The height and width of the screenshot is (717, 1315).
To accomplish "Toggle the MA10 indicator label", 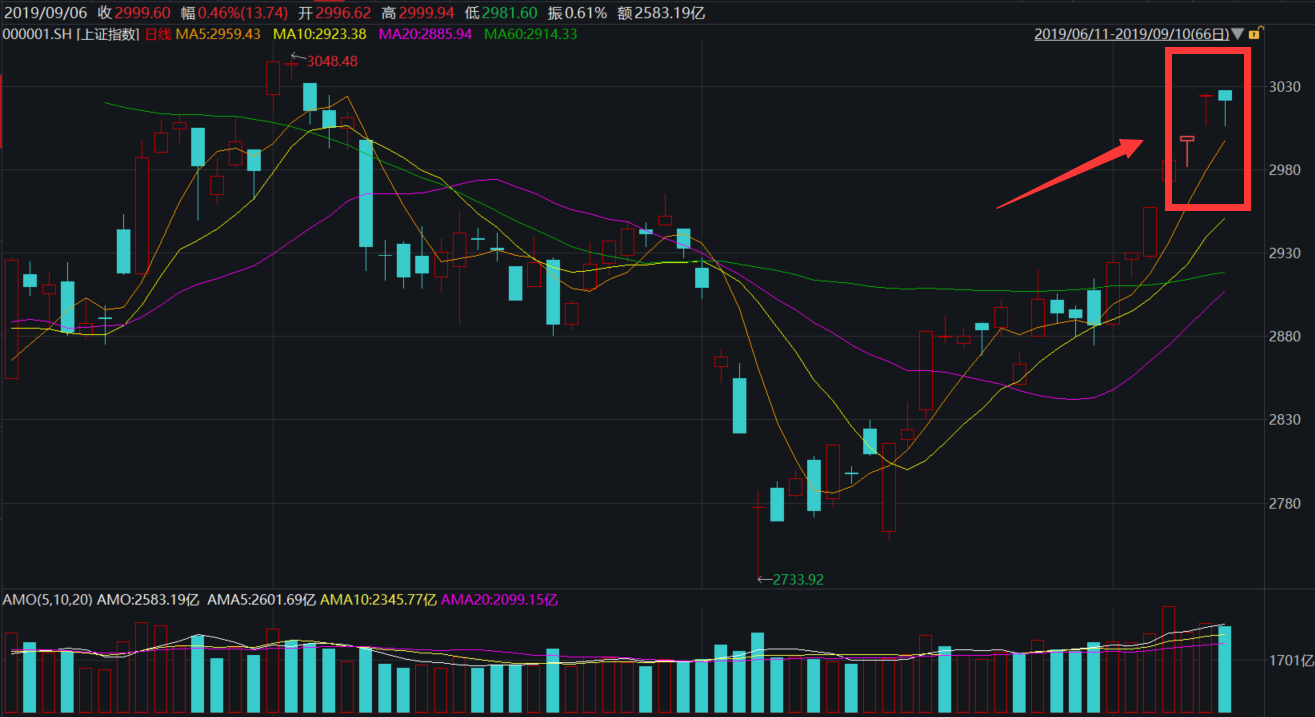I will point(320,33).
